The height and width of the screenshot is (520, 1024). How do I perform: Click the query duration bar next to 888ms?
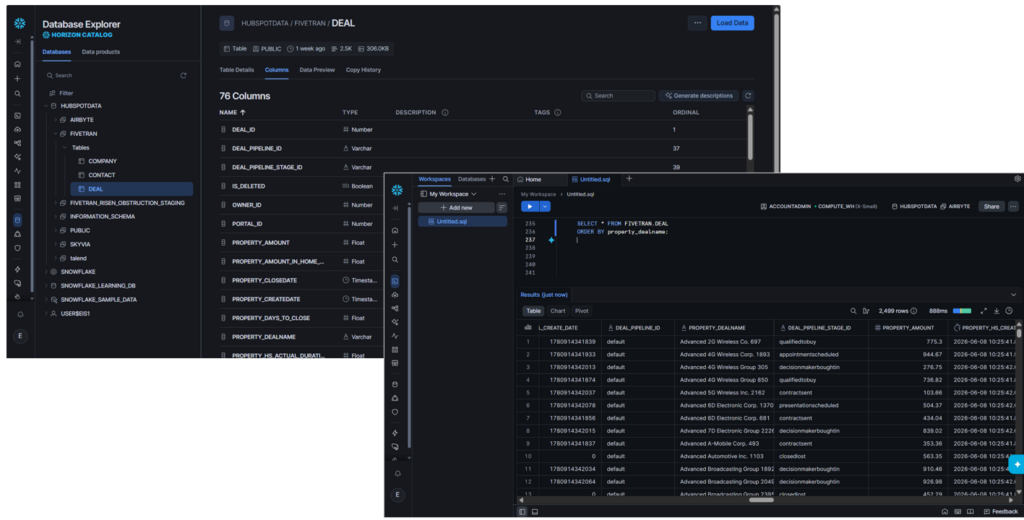[x=962, y=311]
